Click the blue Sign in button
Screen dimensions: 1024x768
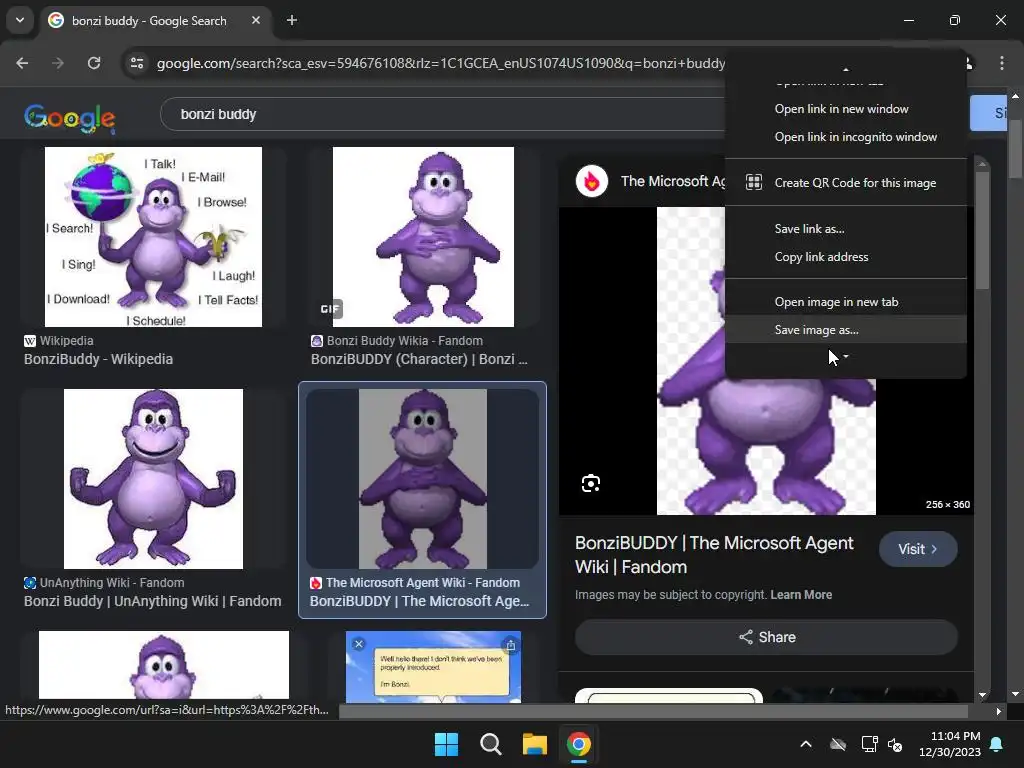point(989,113)
